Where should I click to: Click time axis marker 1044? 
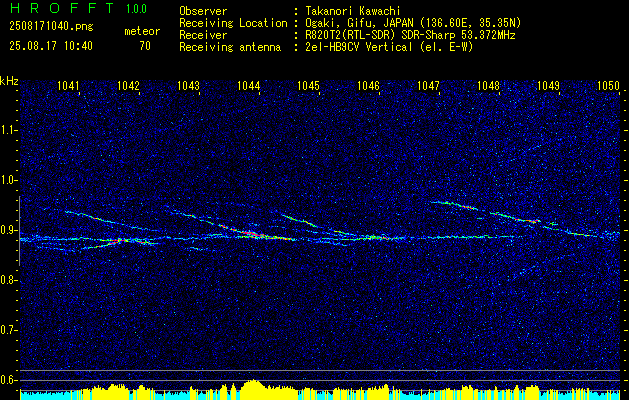[249, 85]
